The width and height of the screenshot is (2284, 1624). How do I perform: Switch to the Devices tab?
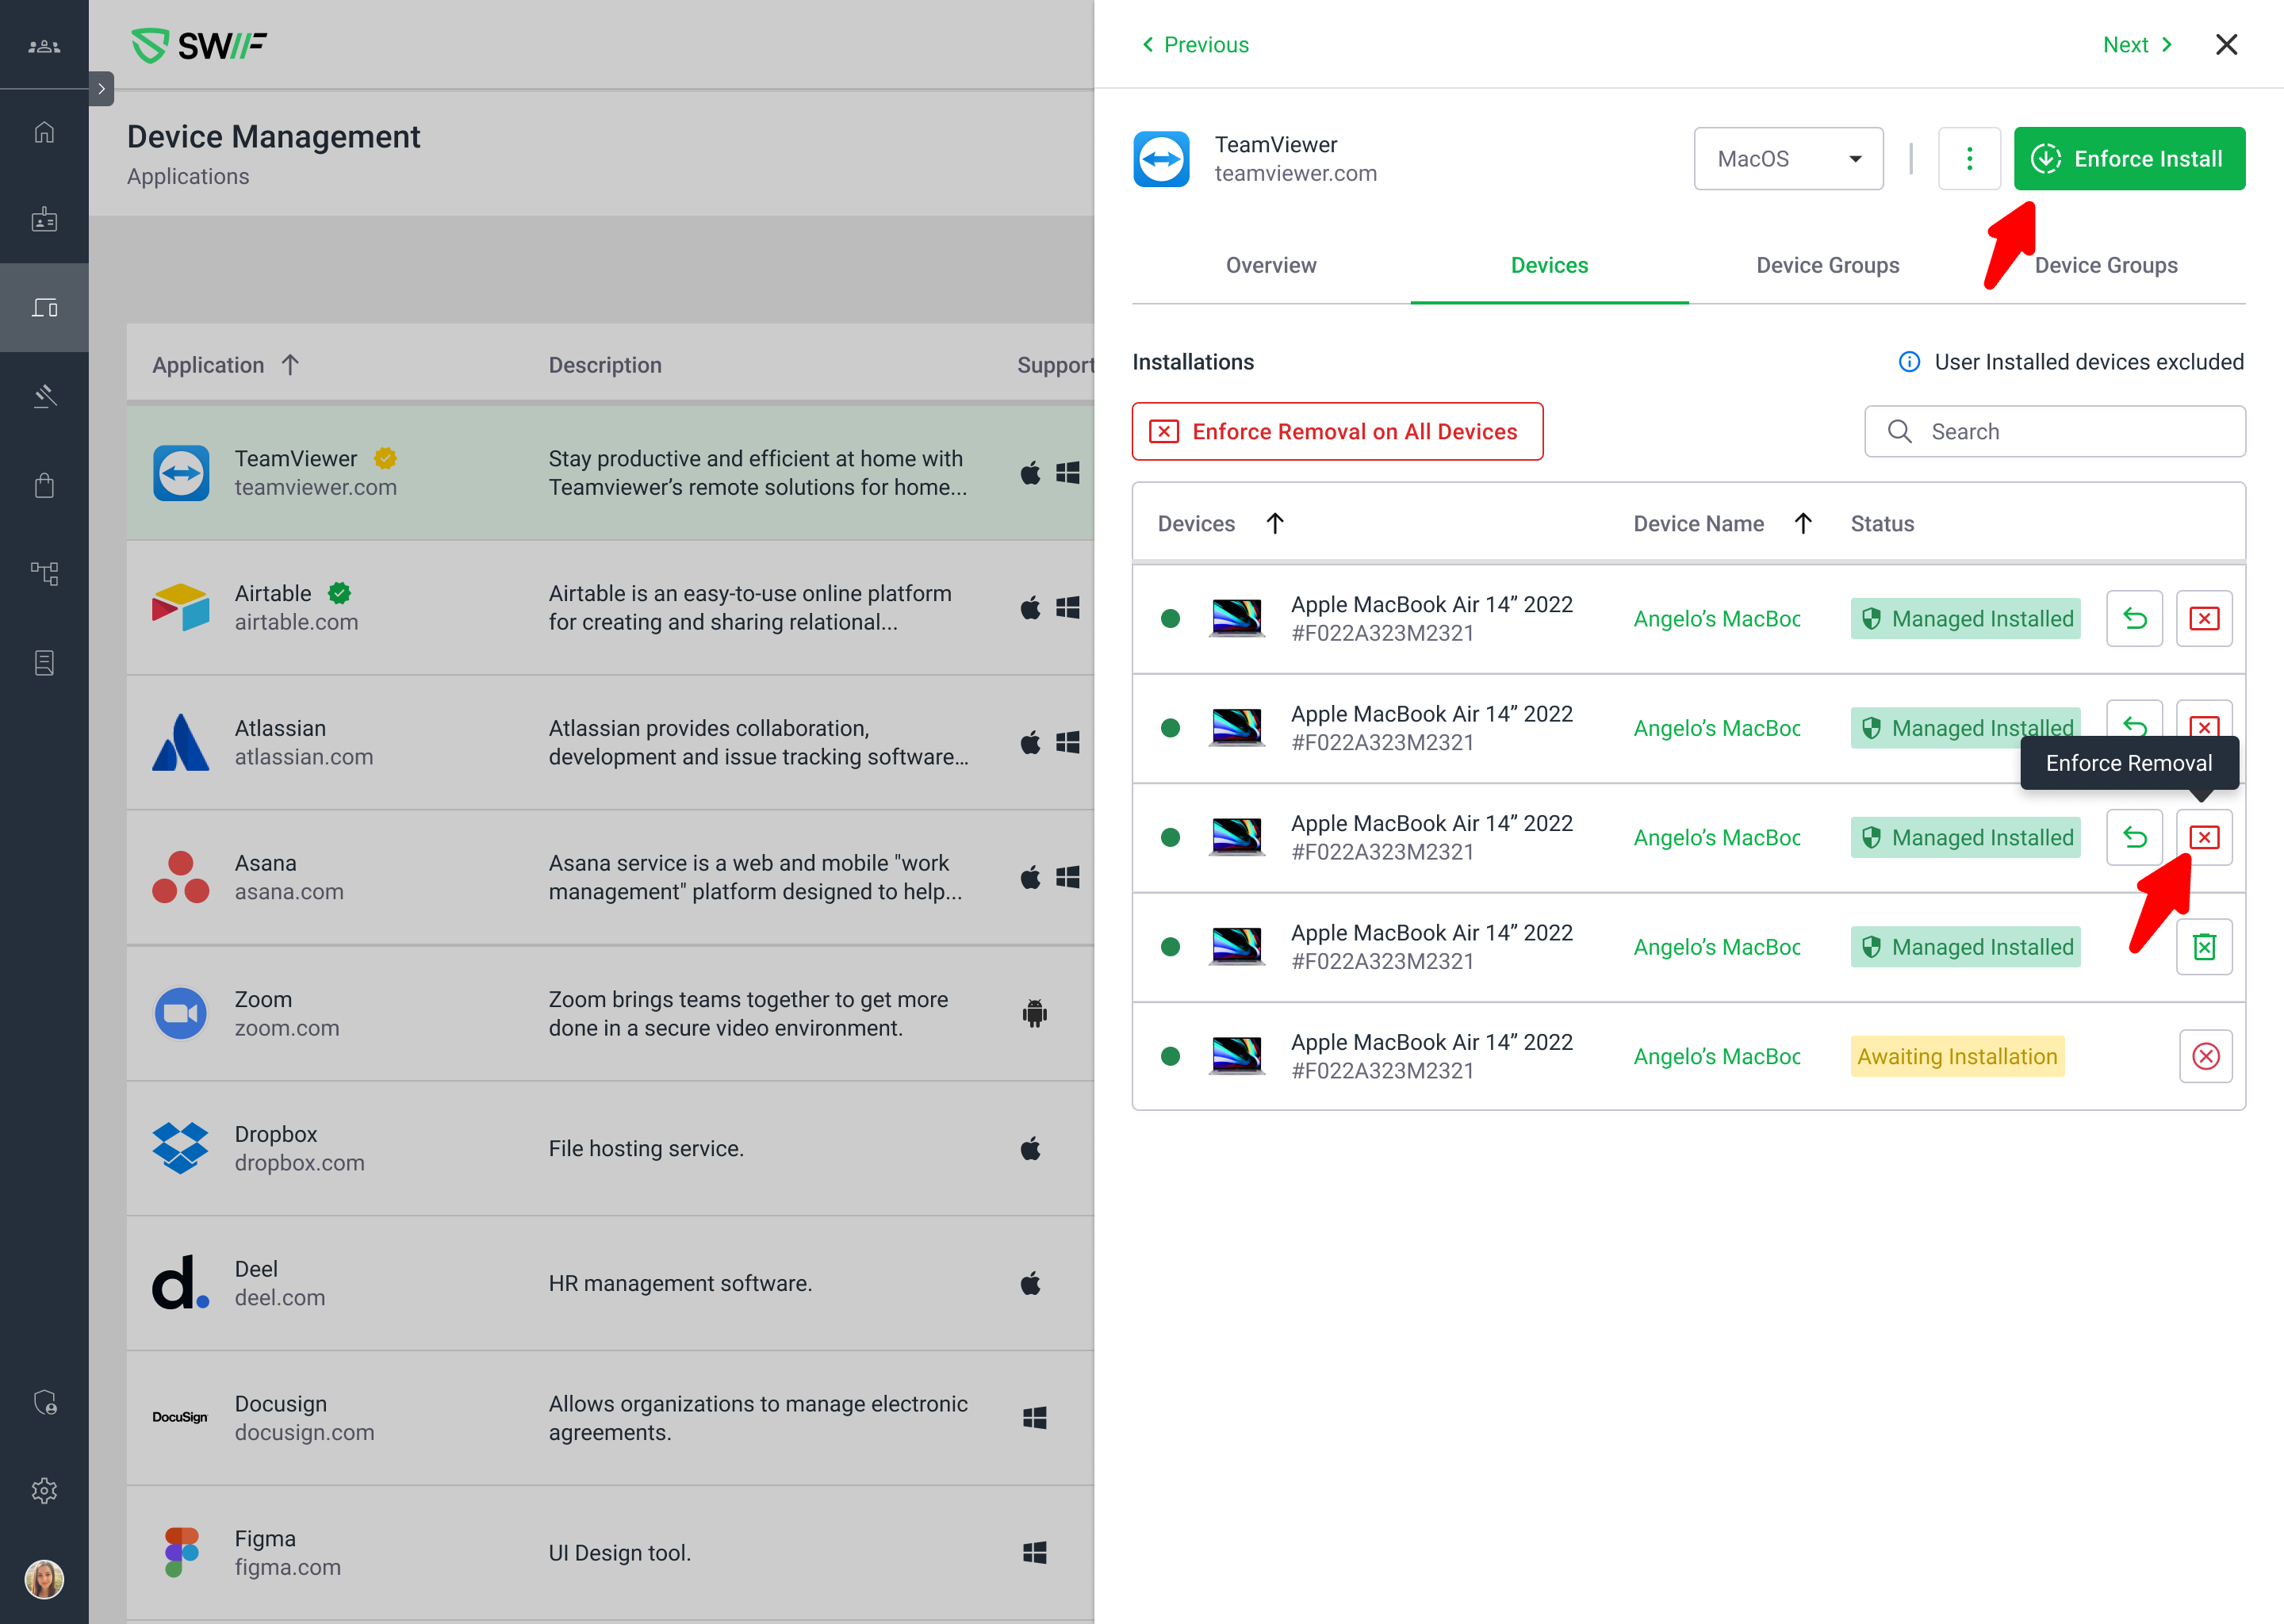(x=1548, y=265)
